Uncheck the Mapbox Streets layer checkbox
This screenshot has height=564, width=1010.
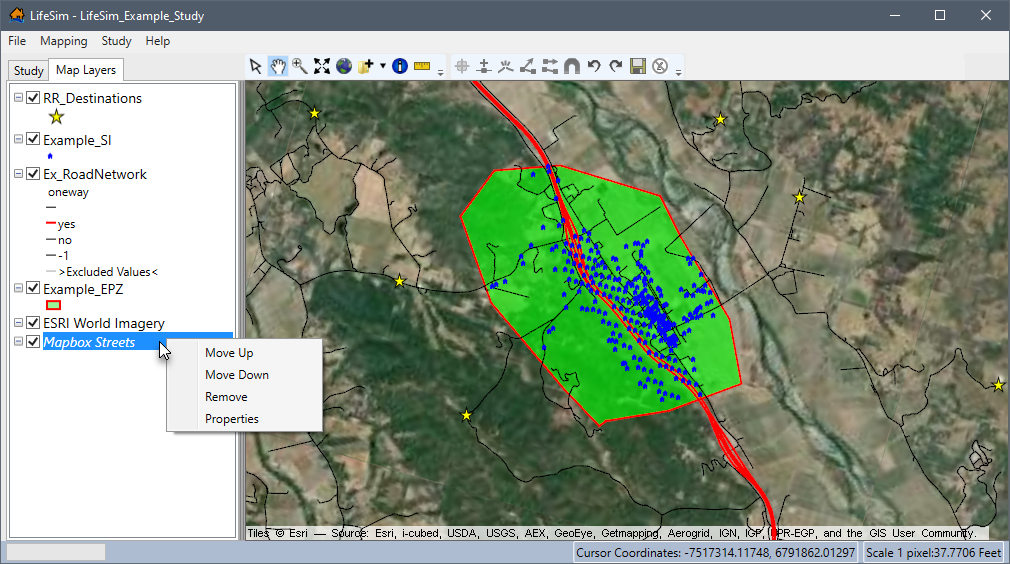point(33,341)
